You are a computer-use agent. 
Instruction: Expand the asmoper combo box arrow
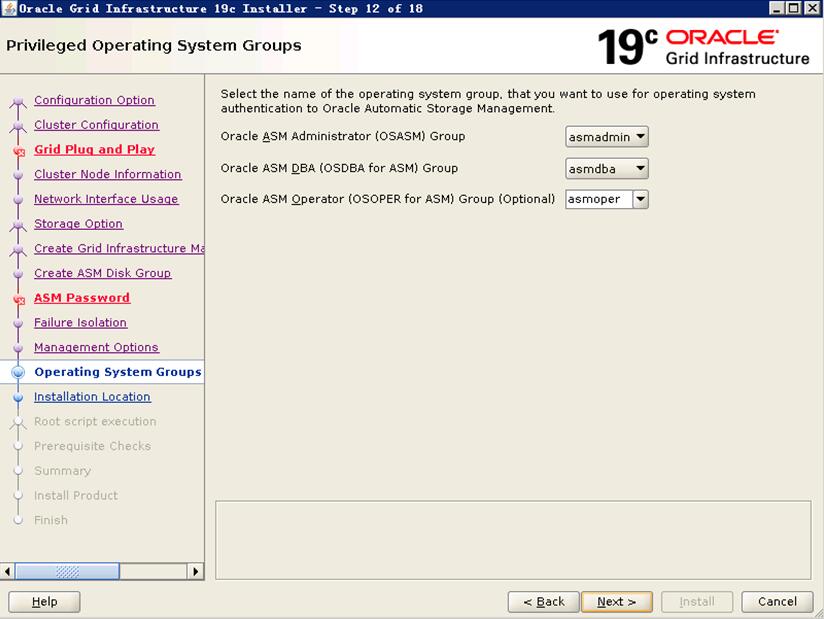pyautogui.click(x=640, y=199)
